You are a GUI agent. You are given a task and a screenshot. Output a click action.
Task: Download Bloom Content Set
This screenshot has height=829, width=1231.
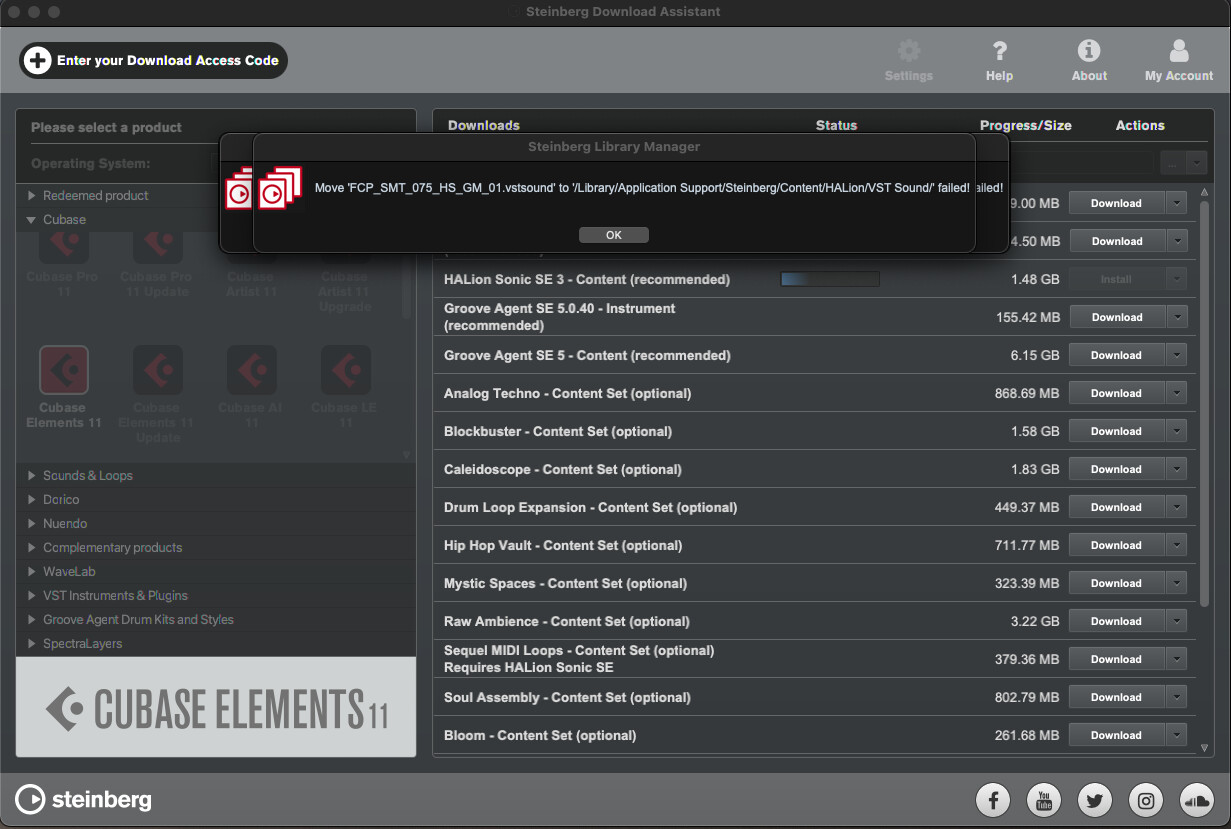(1117, 735)
